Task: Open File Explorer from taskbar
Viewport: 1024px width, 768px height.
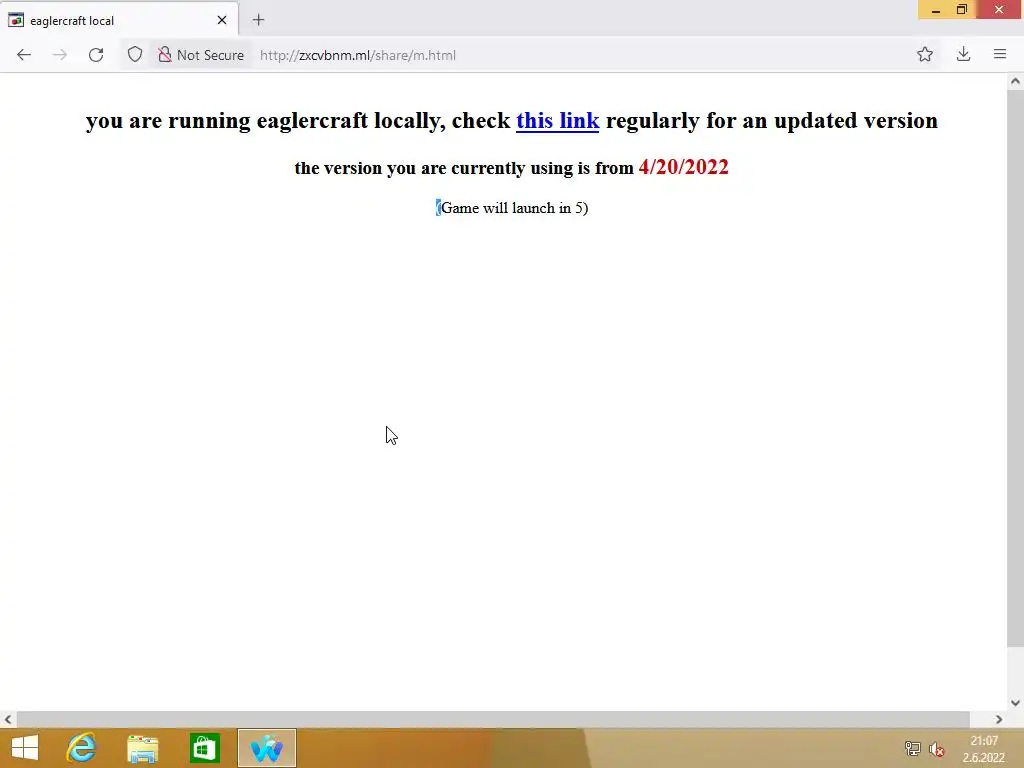Action: pos(142,748)
